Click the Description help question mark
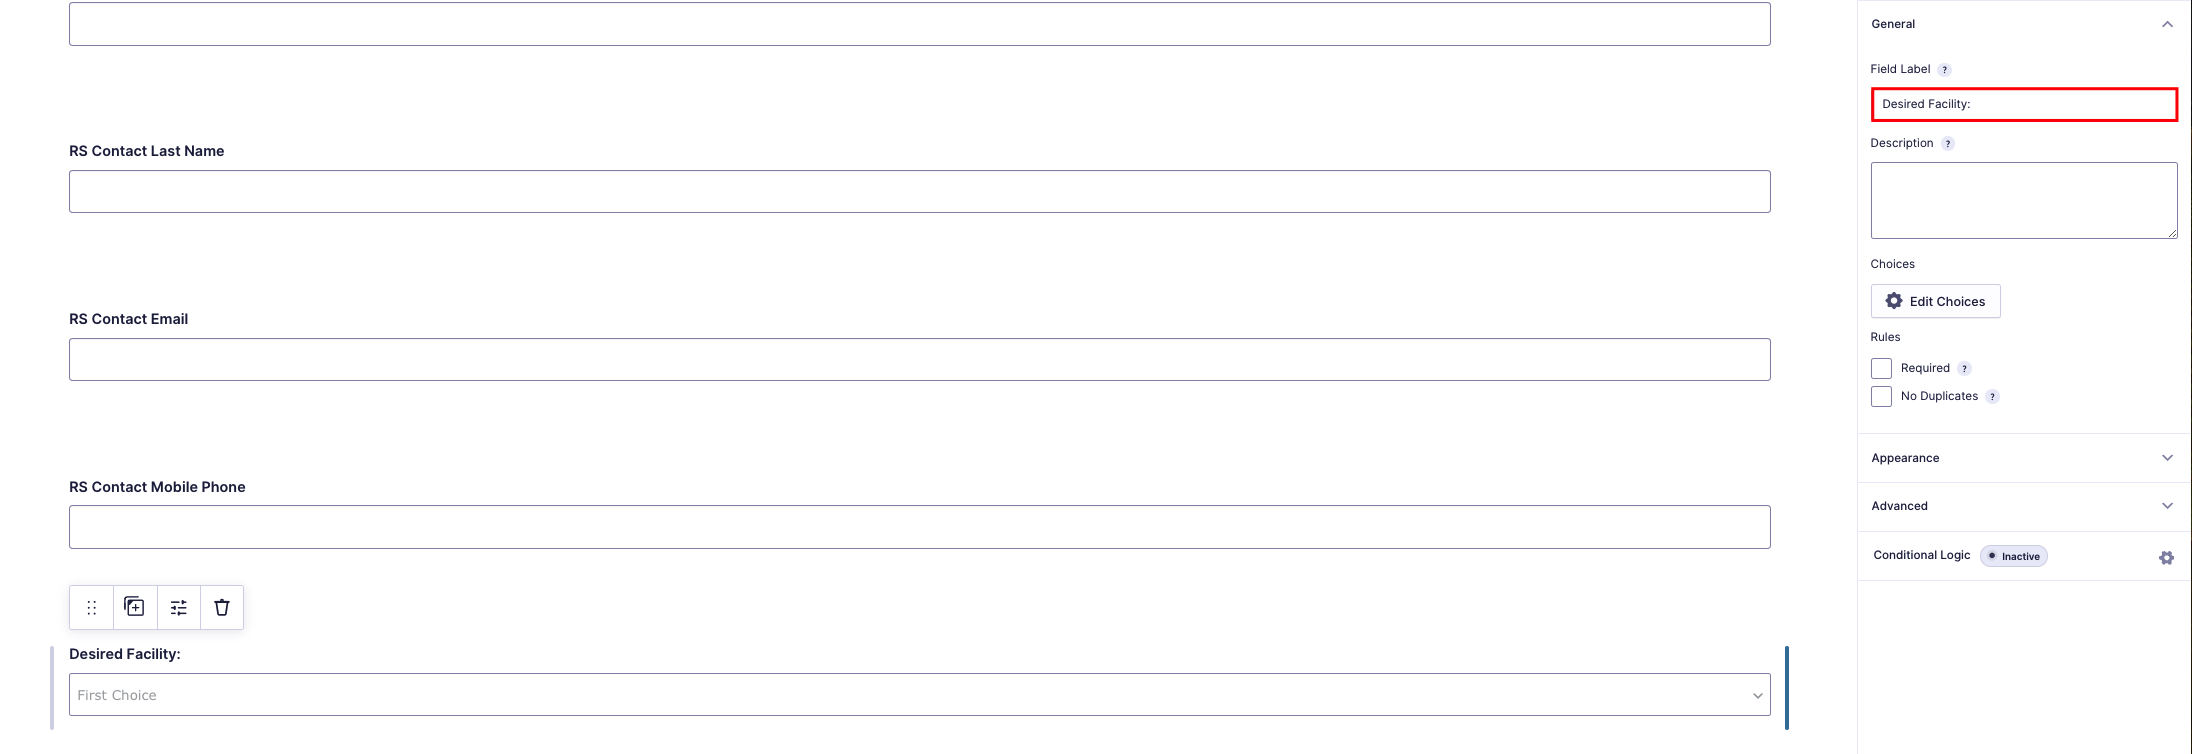The height and width of the screenshot is (754, 2192). click(1948, 143)
